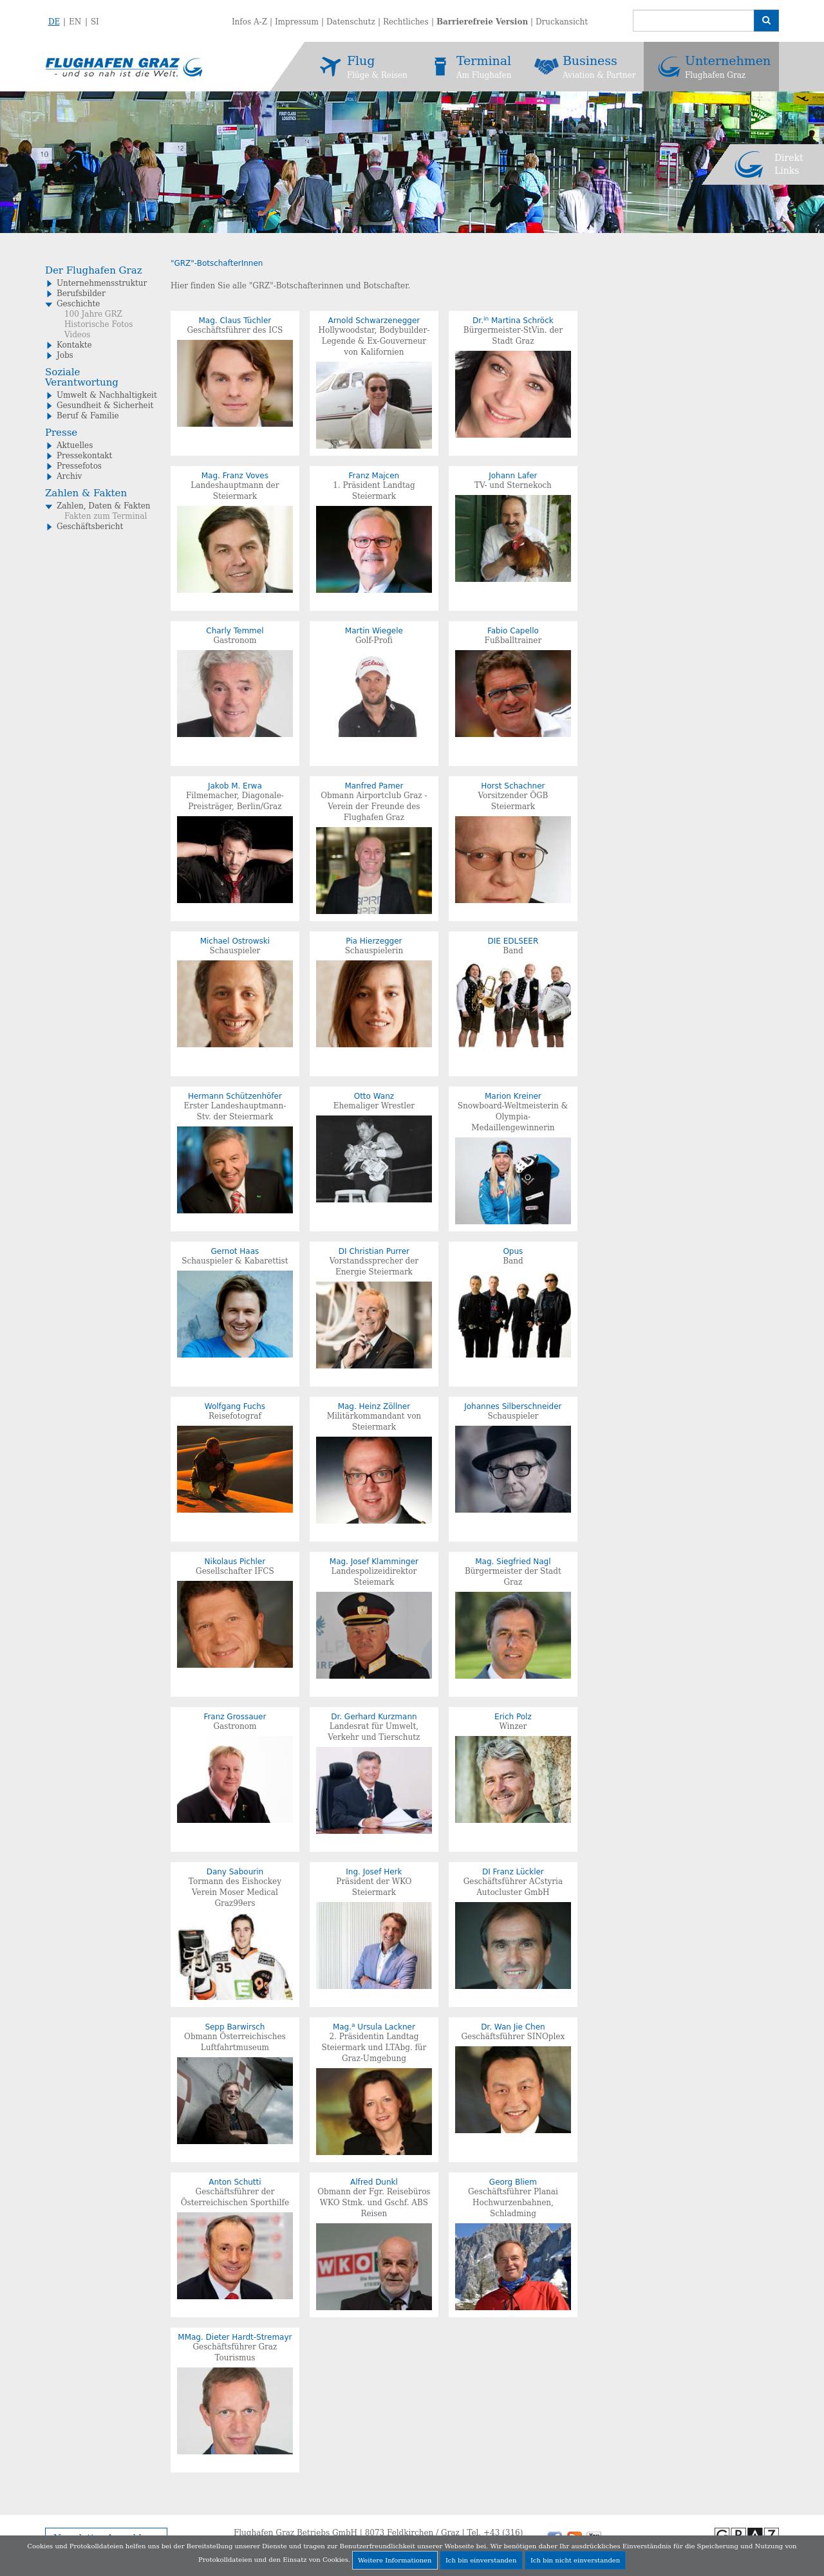
Task: Click Weitere Informationen cookie button
Action: (x=394, y=2560)
